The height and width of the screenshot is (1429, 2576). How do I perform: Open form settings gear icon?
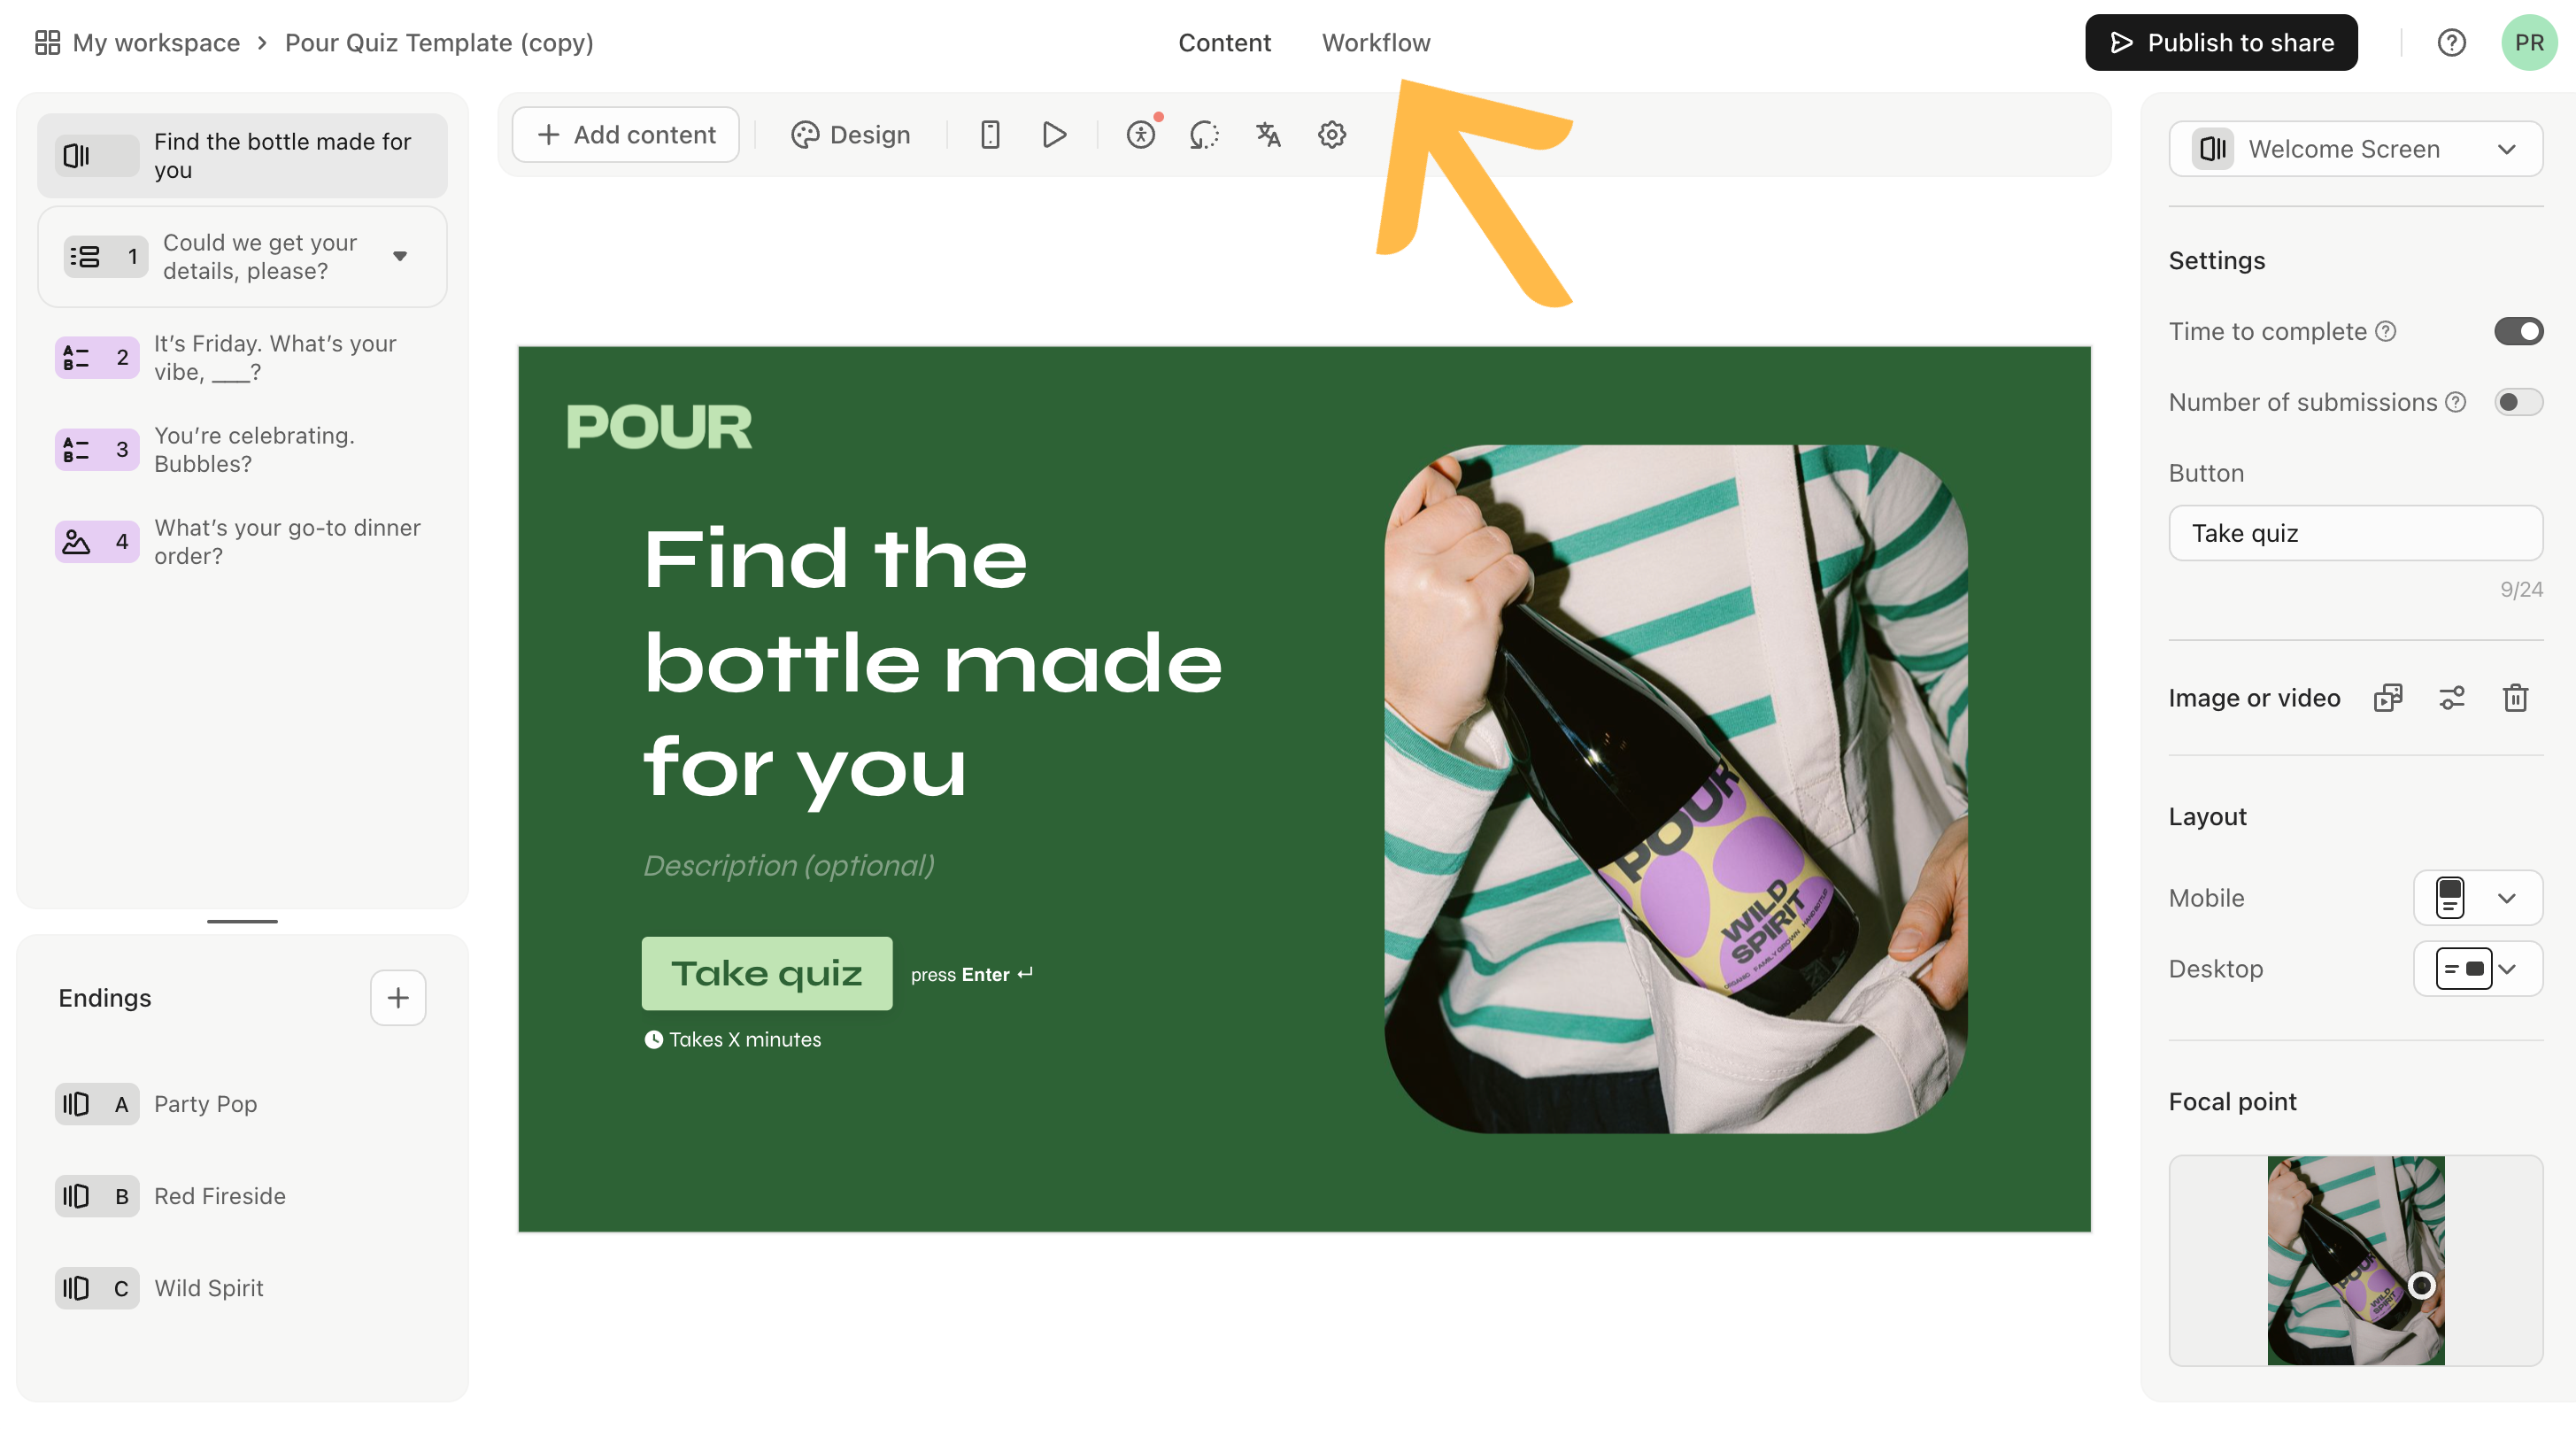coord(1332,134)
